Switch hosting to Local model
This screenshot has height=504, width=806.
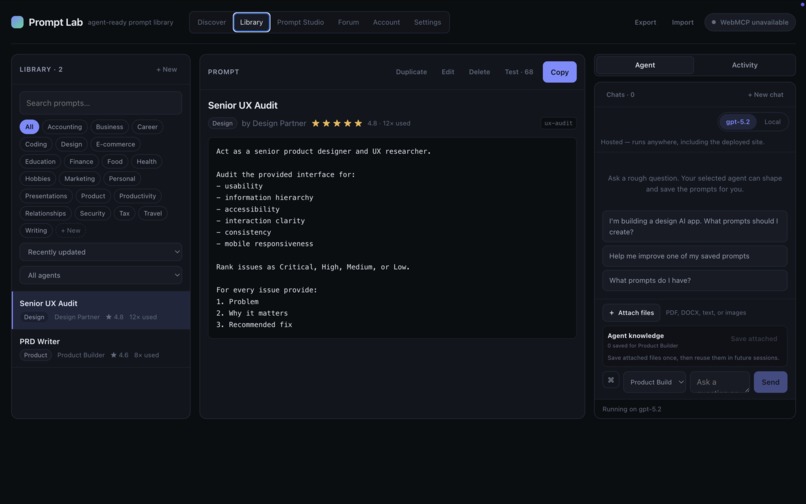click(x=772, y=122)
